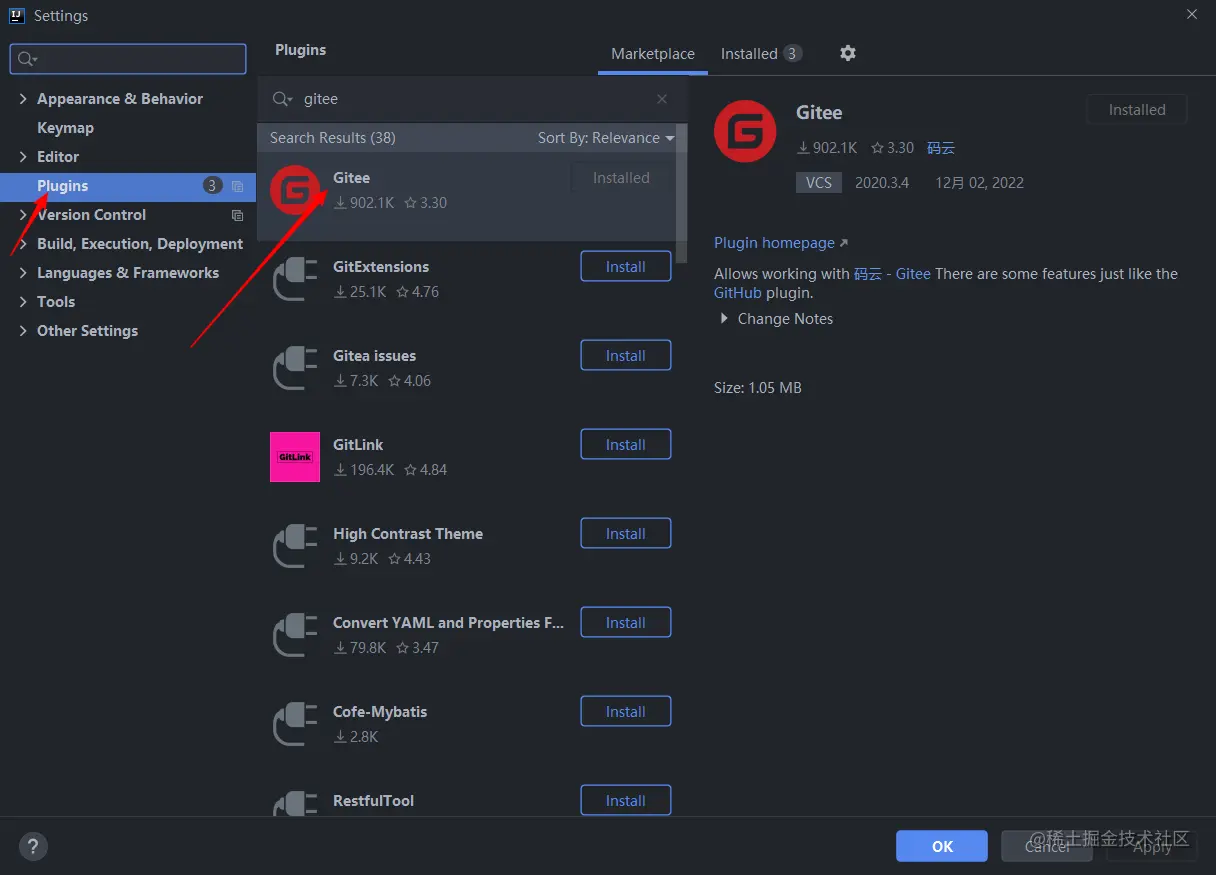Click the Size: 1.05 MB text
The width and height of the screenshot is (1216, 875).
pyautogui.click(x=758, y=388)
